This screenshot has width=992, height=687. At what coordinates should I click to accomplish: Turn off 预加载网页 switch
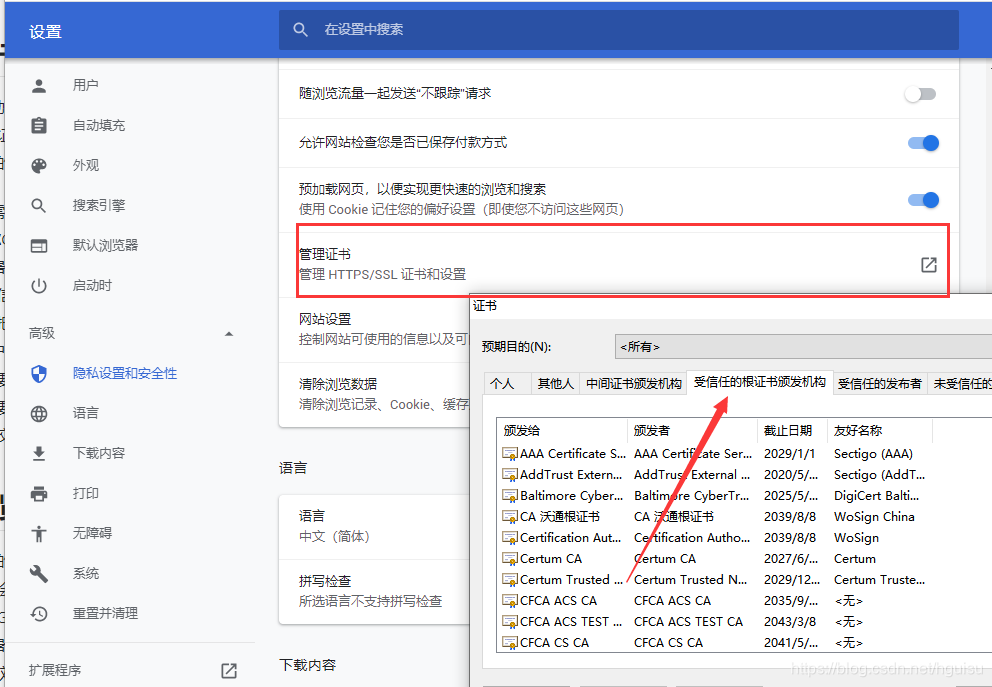(x=923, y=200)
